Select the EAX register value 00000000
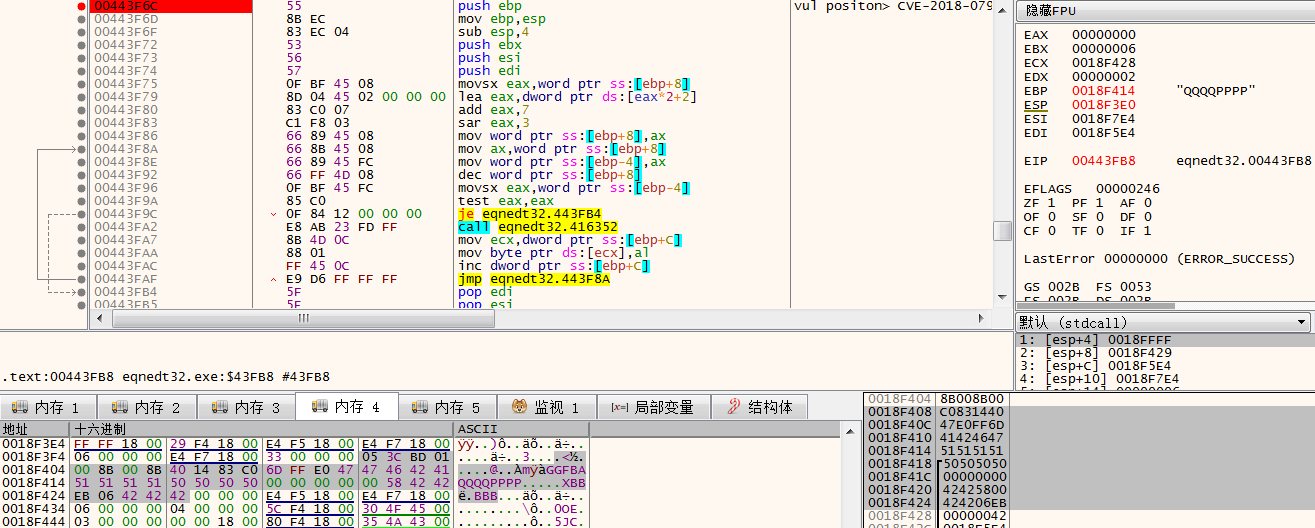Image resolution: width=1315 pixels, height=528 pixels. pyautogui.click(x=1104, y=35)
